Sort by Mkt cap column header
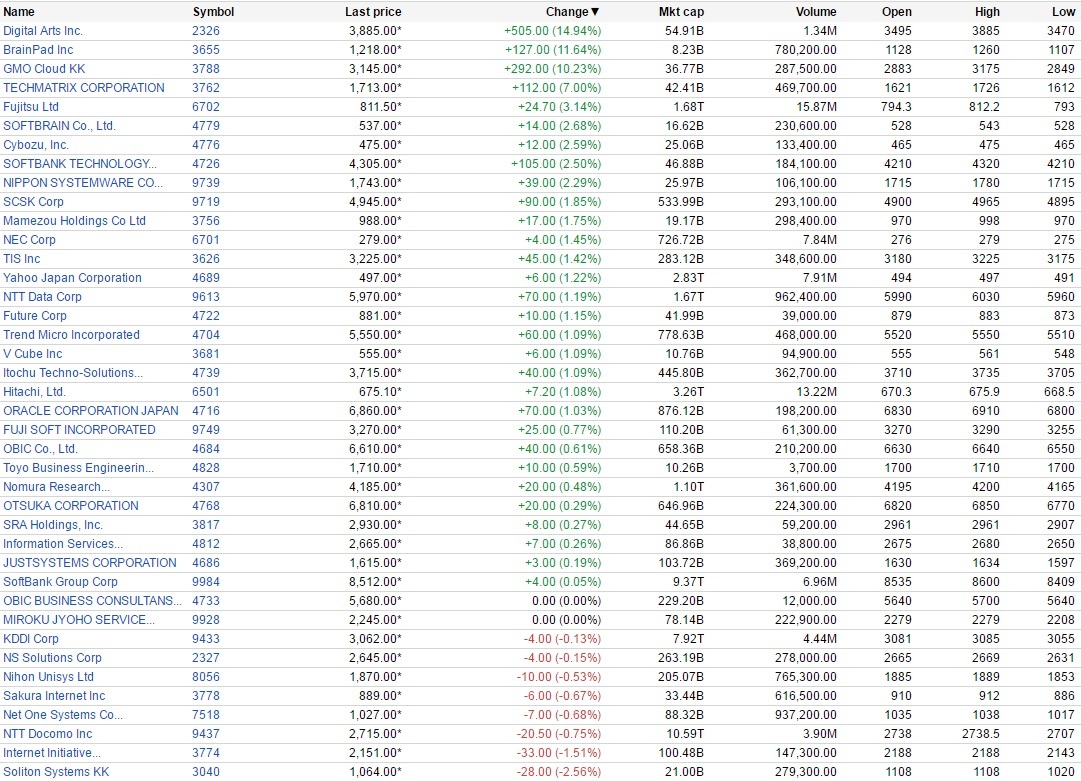 [681, 12]
